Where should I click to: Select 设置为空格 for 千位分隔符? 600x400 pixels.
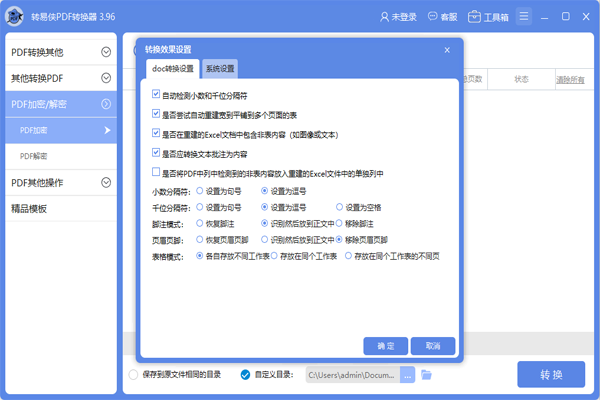[x=341, y=207]
